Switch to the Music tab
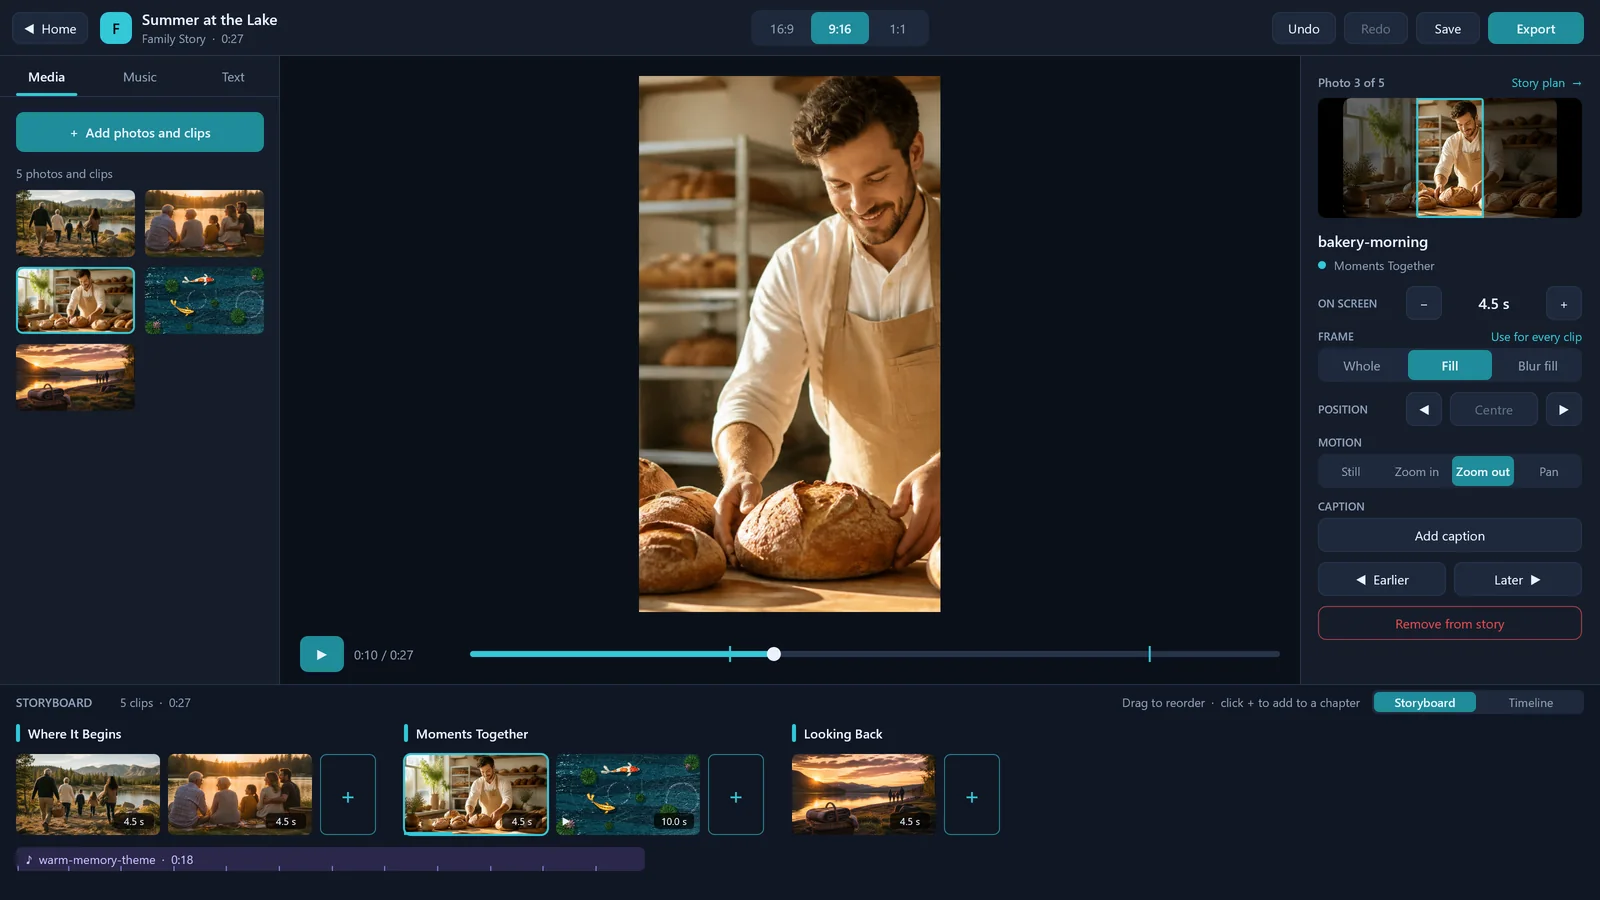 [140, 77]
